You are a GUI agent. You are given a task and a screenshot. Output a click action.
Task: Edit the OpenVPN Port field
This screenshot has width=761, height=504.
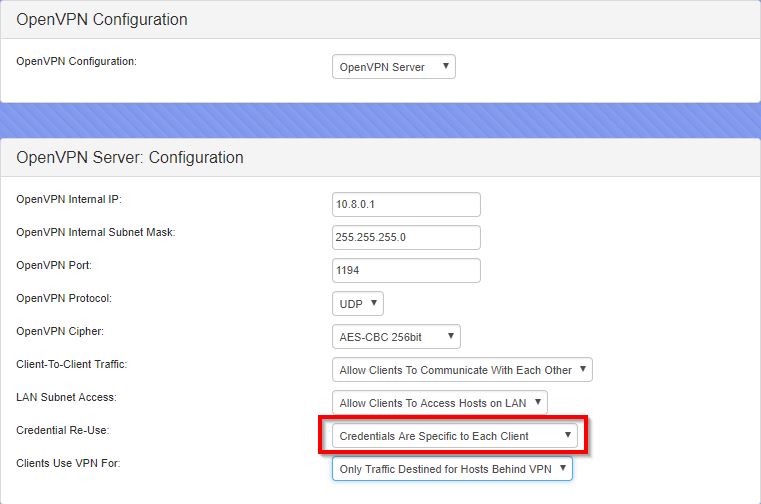[406, 270]
